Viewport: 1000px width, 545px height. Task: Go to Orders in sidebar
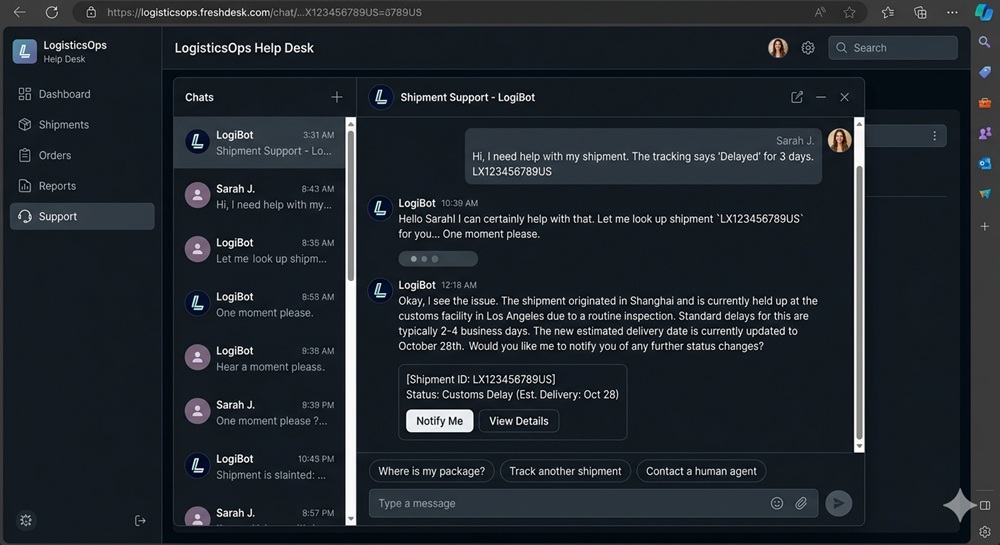click(x=82, y=156)
